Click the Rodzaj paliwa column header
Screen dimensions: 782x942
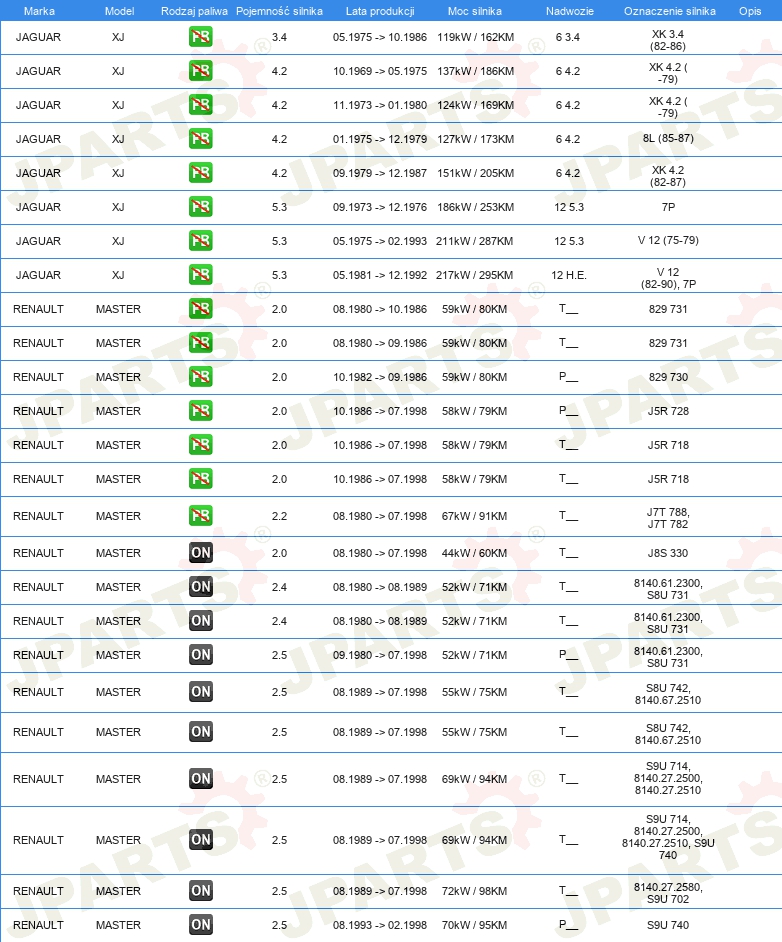[194, 11]
